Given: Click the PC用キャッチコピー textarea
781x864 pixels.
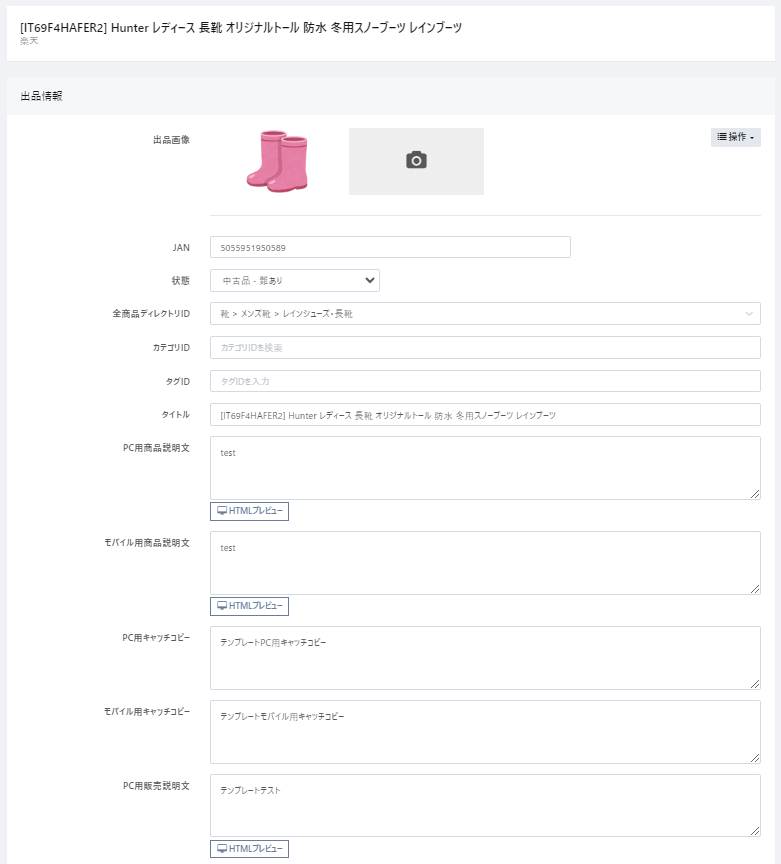Looking at the screenshot, I should pyautogui.click(x=485, y=658).
